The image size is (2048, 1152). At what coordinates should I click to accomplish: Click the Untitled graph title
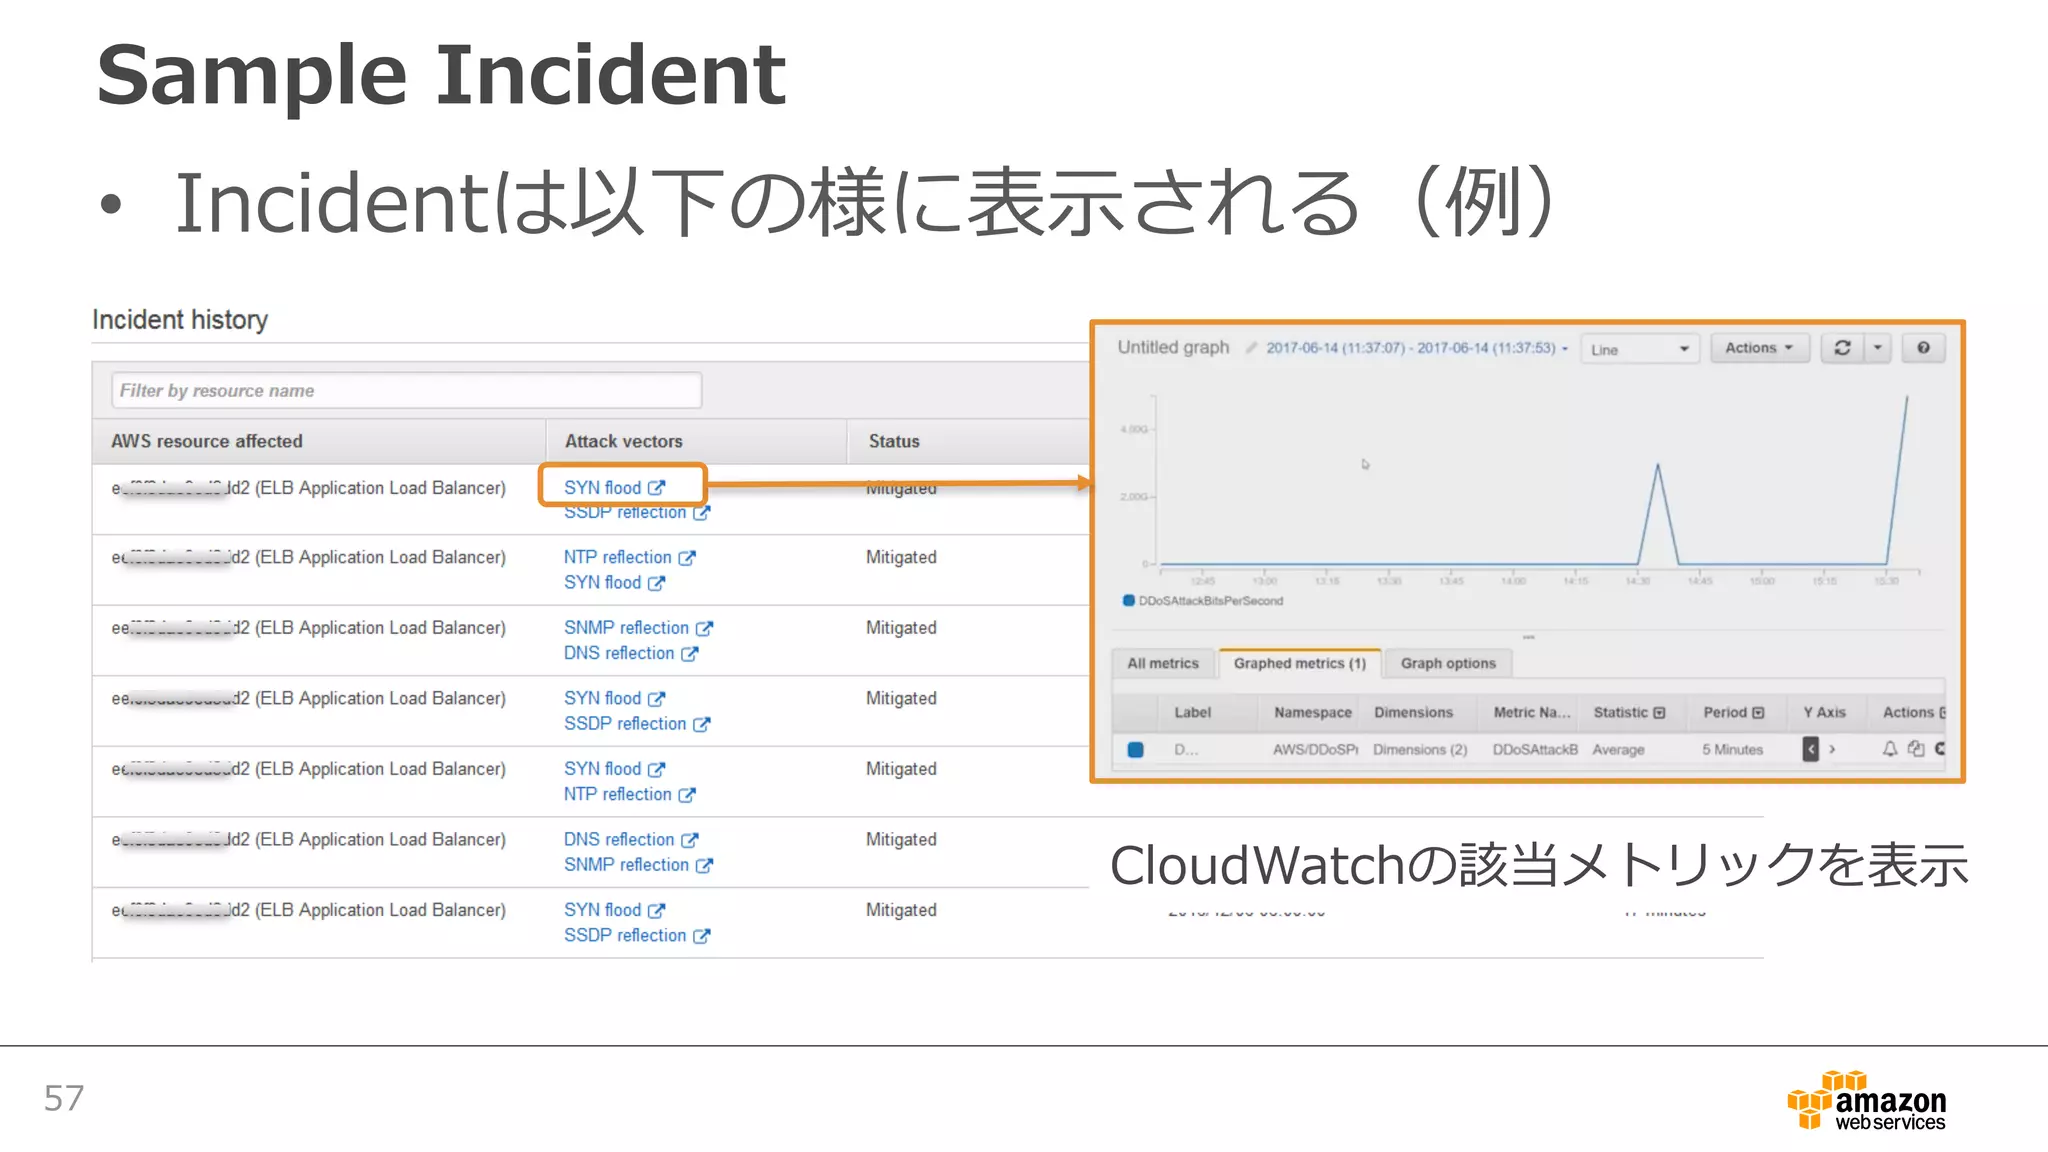pyautogui.click(x=1173, y=347)
